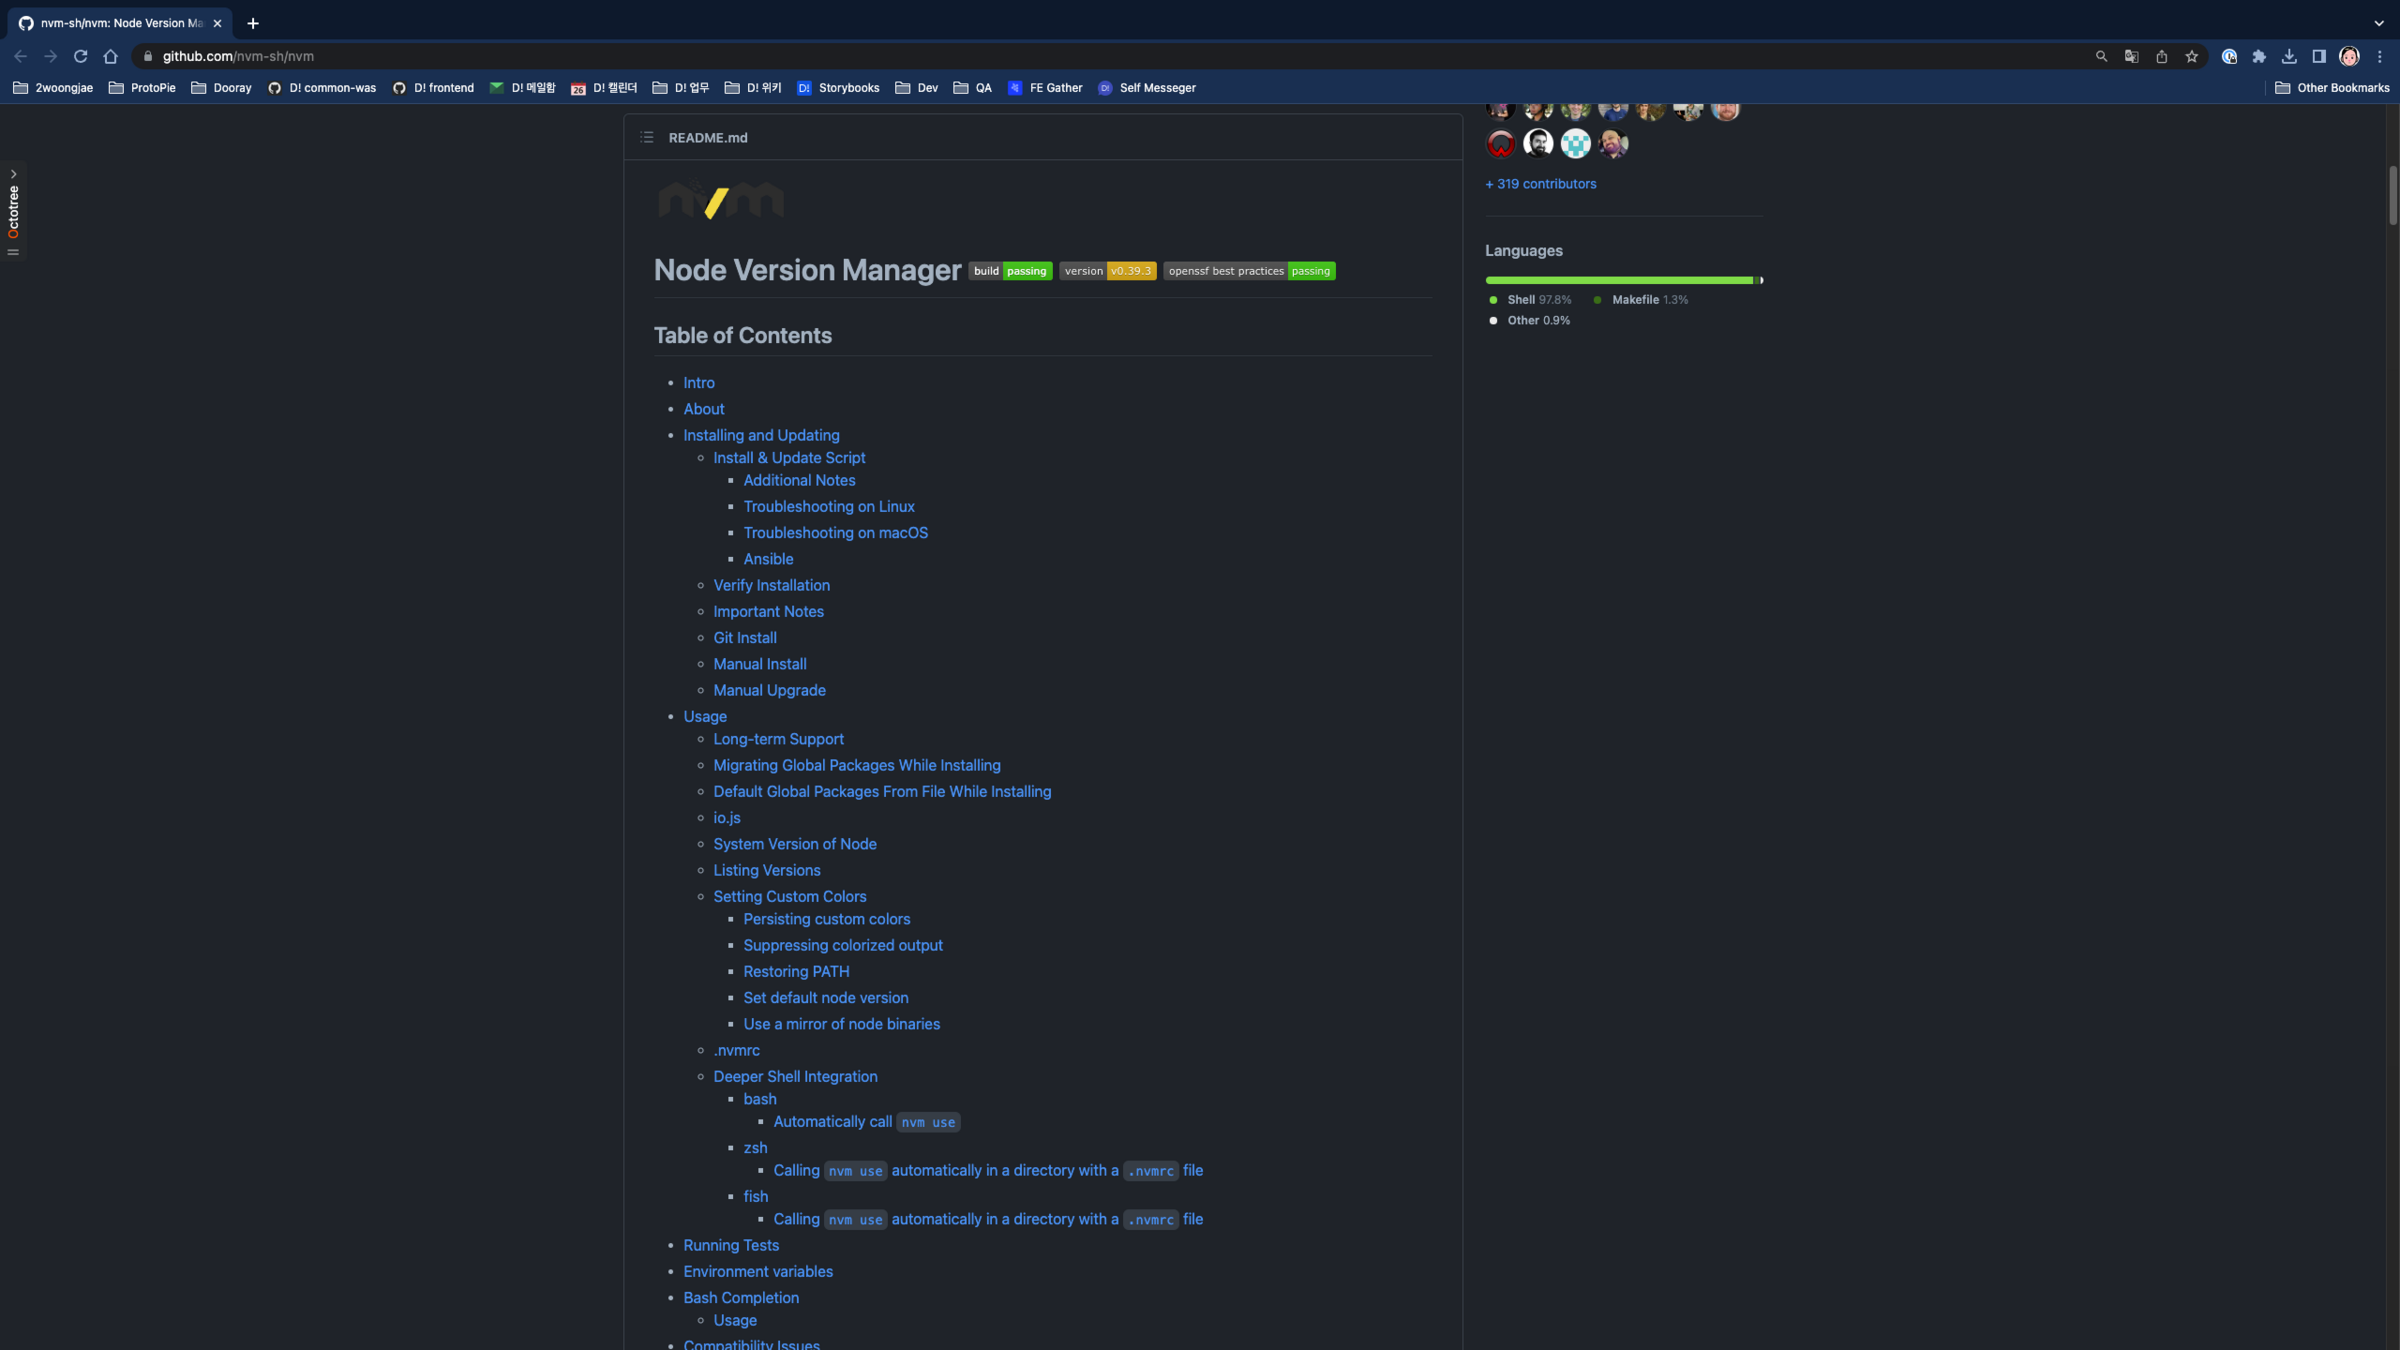The height and width of the screenshot is (1350, 2400).
Task: Go to Troubleshooting on macOS section
Action: click(835, 533)
